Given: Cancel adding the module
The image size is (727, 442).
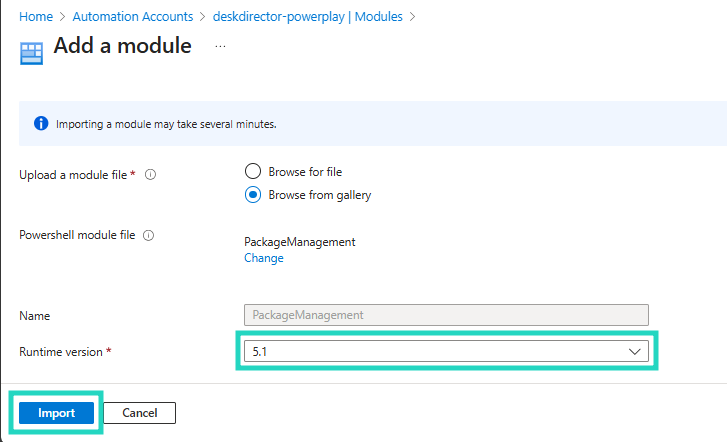Looking at the screenshot, I should [x=140, y=413].
